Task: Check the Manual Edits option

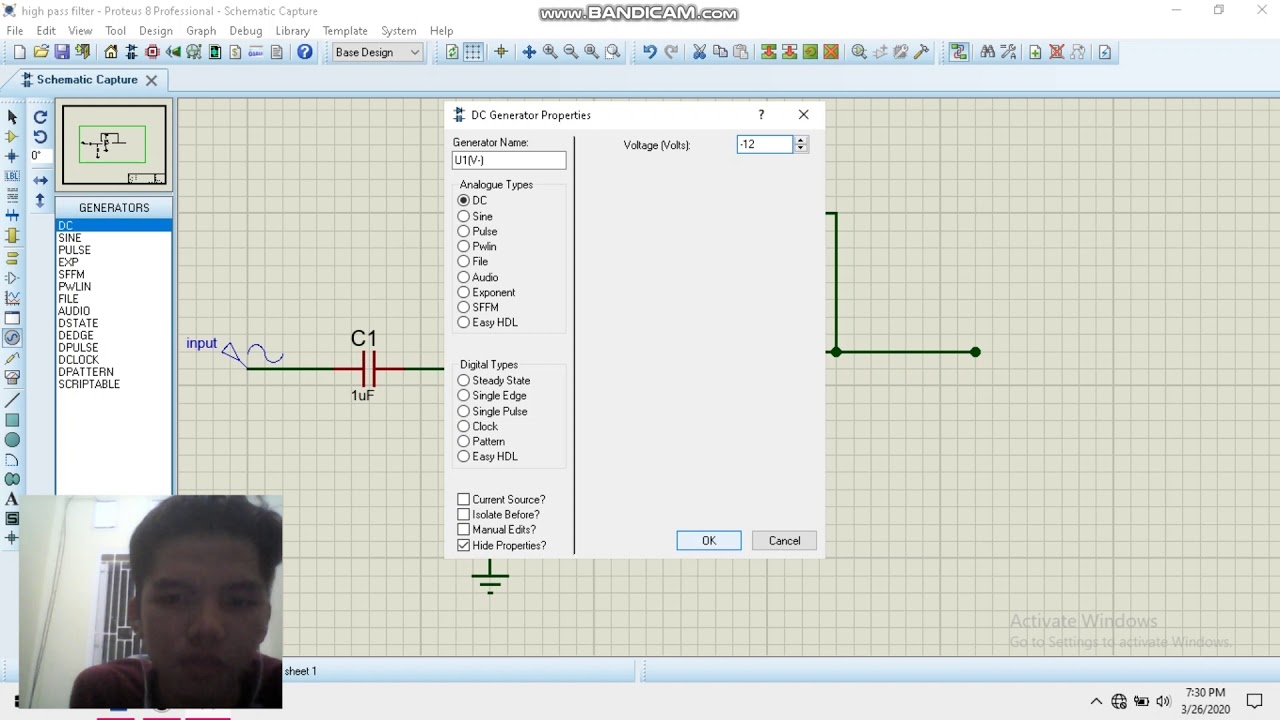Action: click(x=464, y=529)
